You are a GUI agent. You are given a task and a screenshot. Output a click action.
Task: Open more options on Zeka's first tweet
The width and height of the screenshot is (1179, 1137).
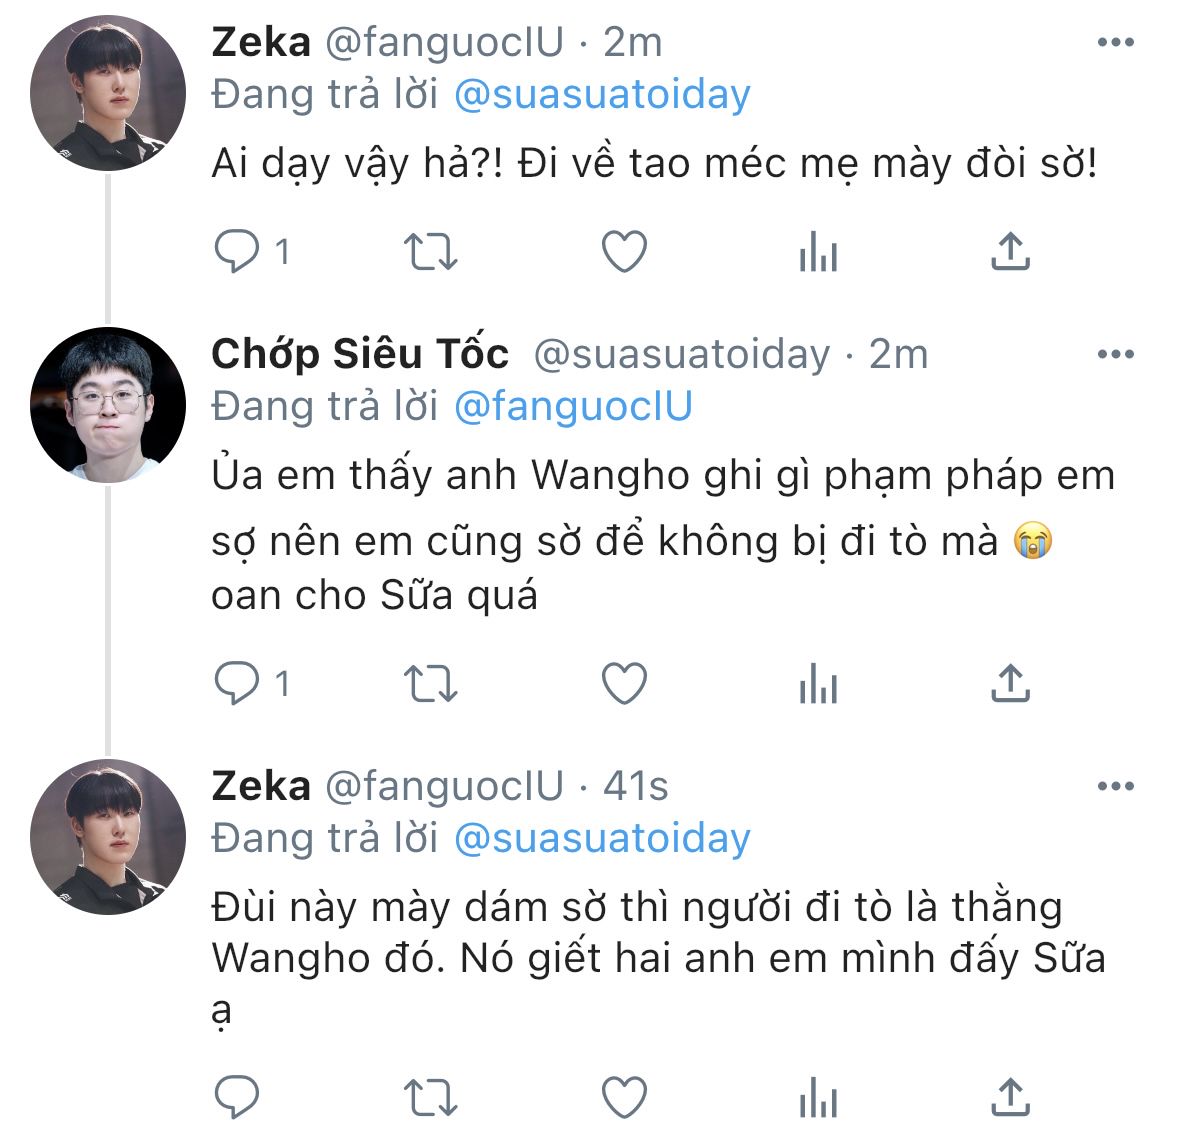tap(1115, 42)
